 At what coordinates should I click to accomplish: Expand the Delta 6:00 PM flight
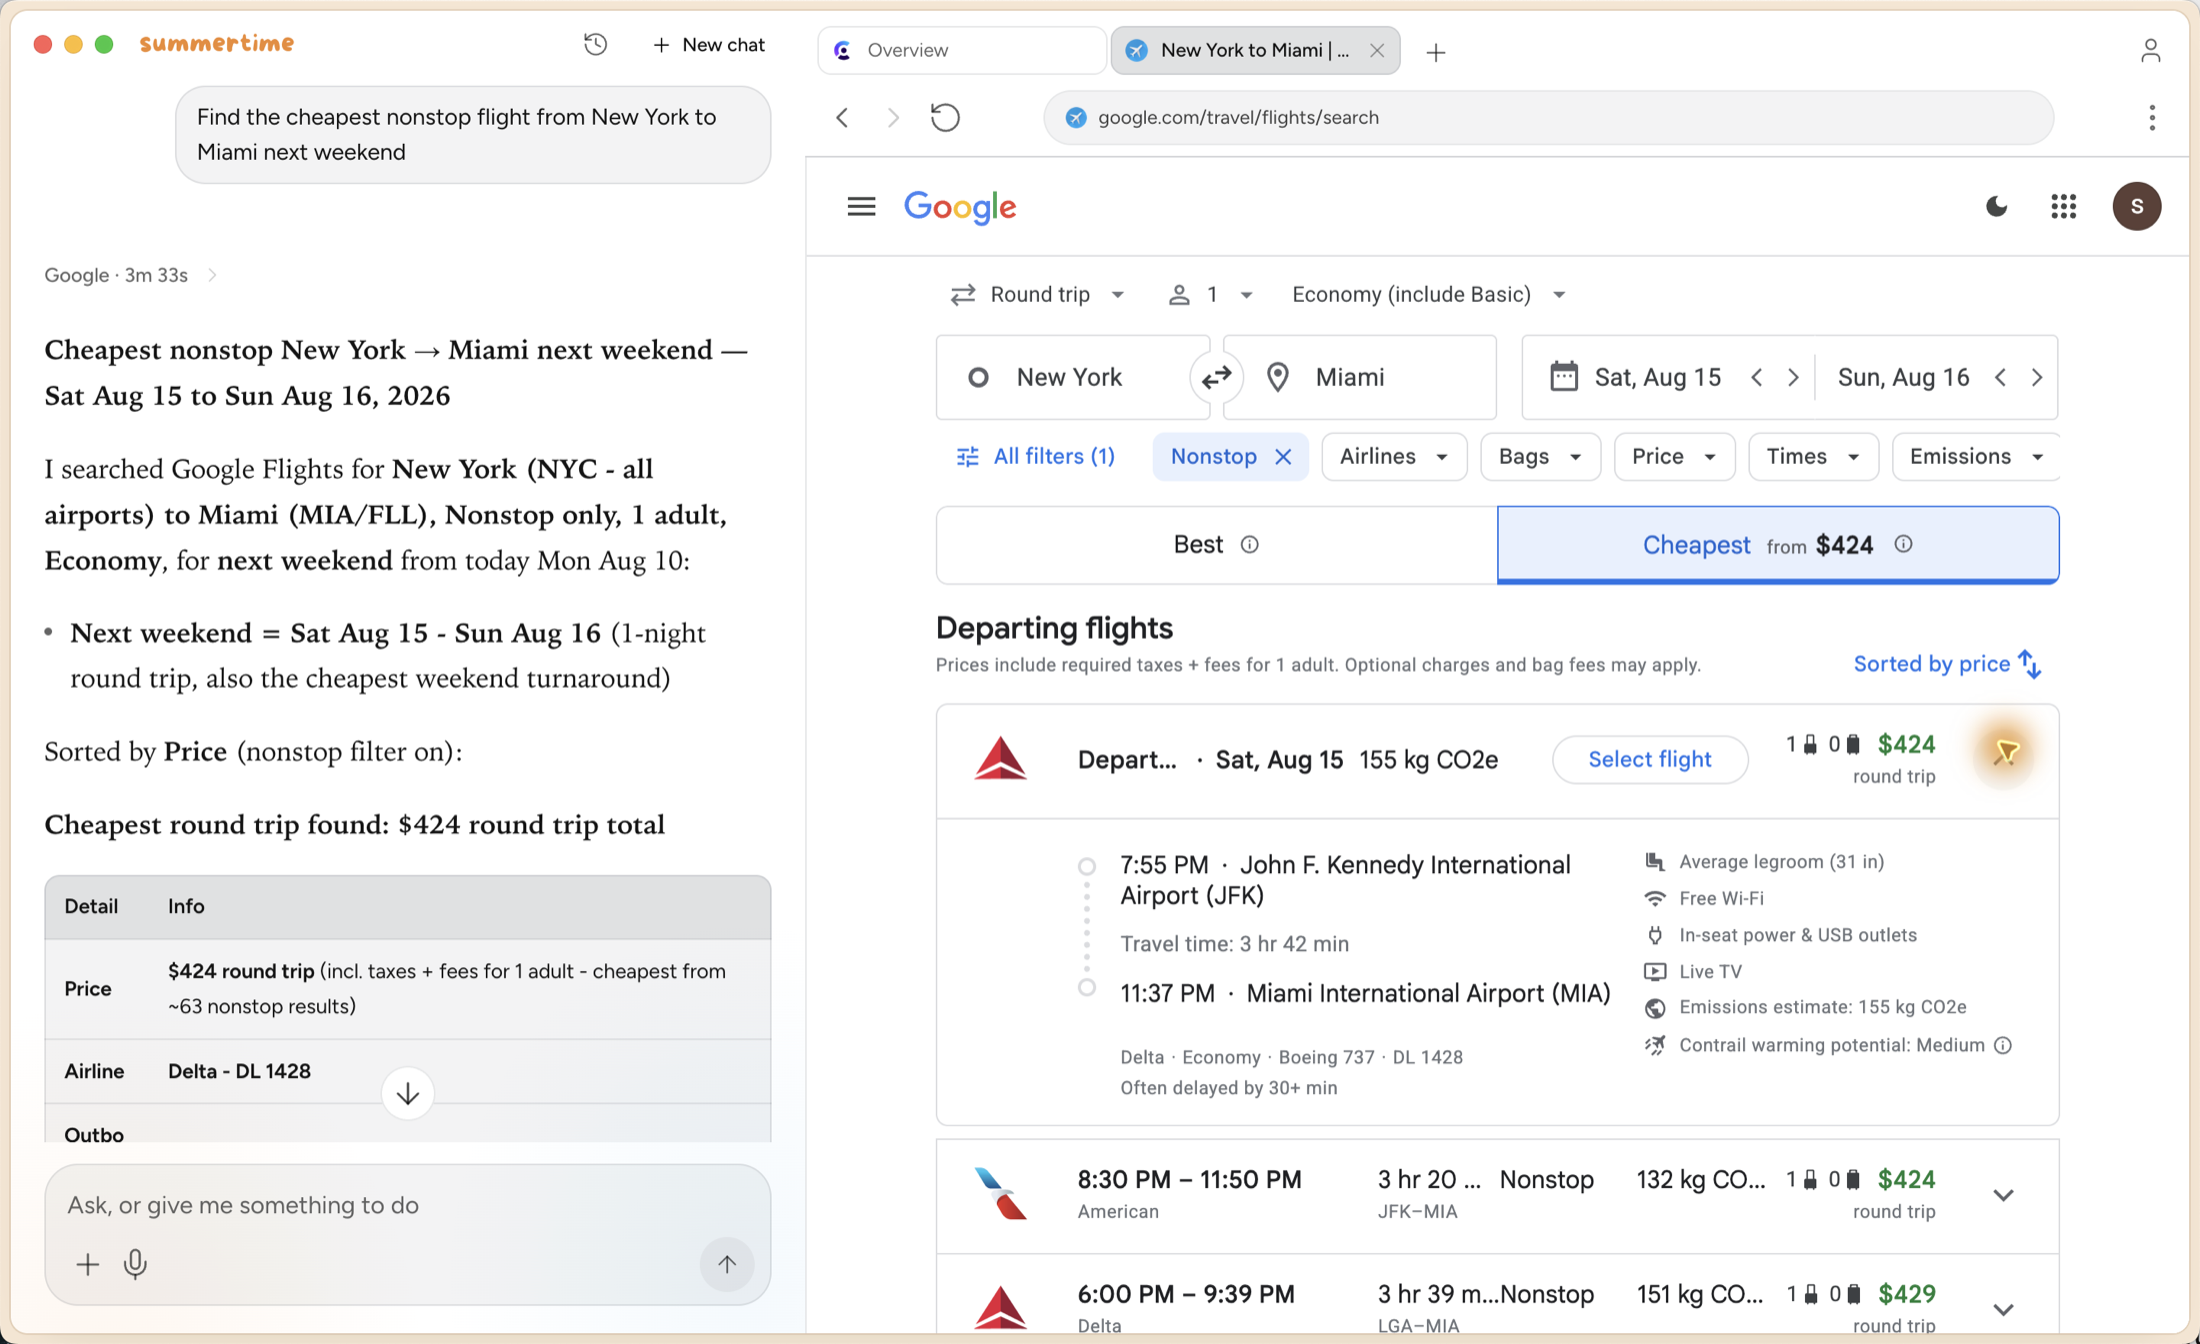point(2003,1310)
